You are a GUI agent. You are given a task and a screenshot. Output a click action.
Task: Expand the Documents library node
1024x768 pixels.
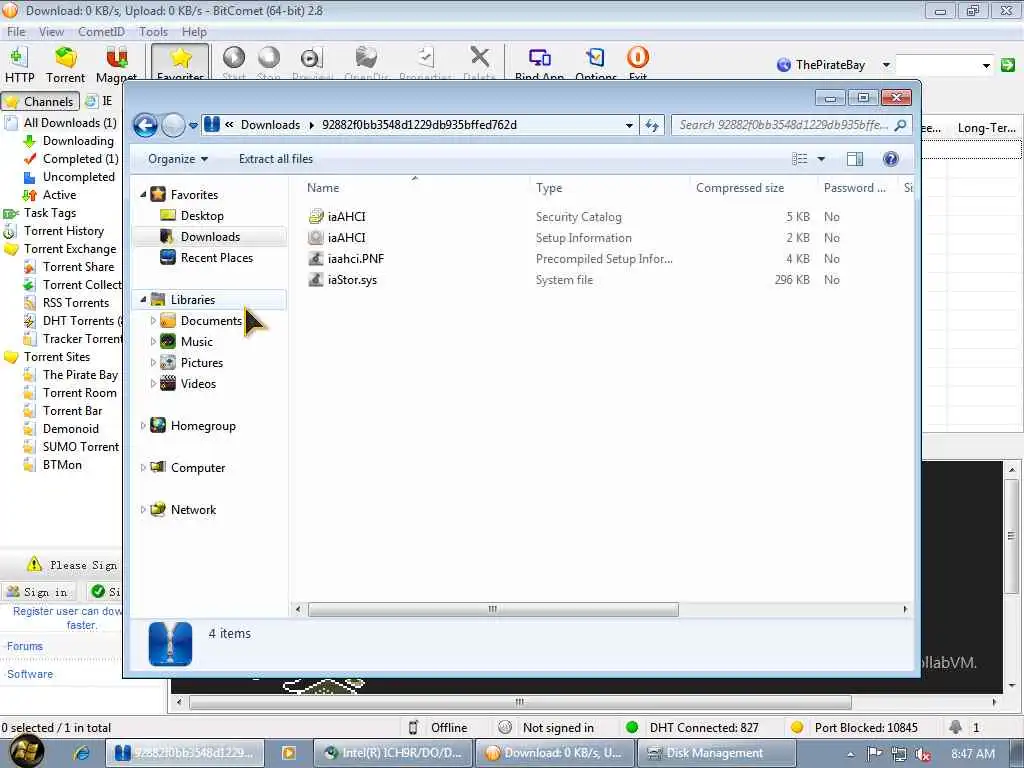pyautogui.click(x=153, y=320)
